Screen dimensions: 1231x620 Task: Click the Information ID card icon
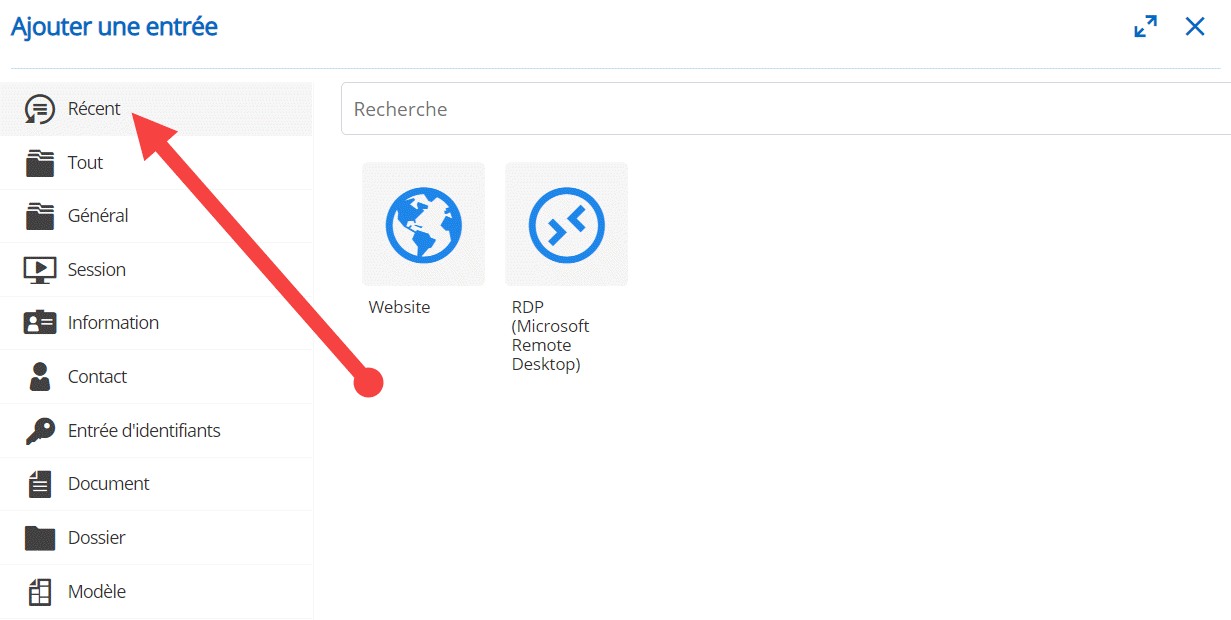(x=39, y=323)
